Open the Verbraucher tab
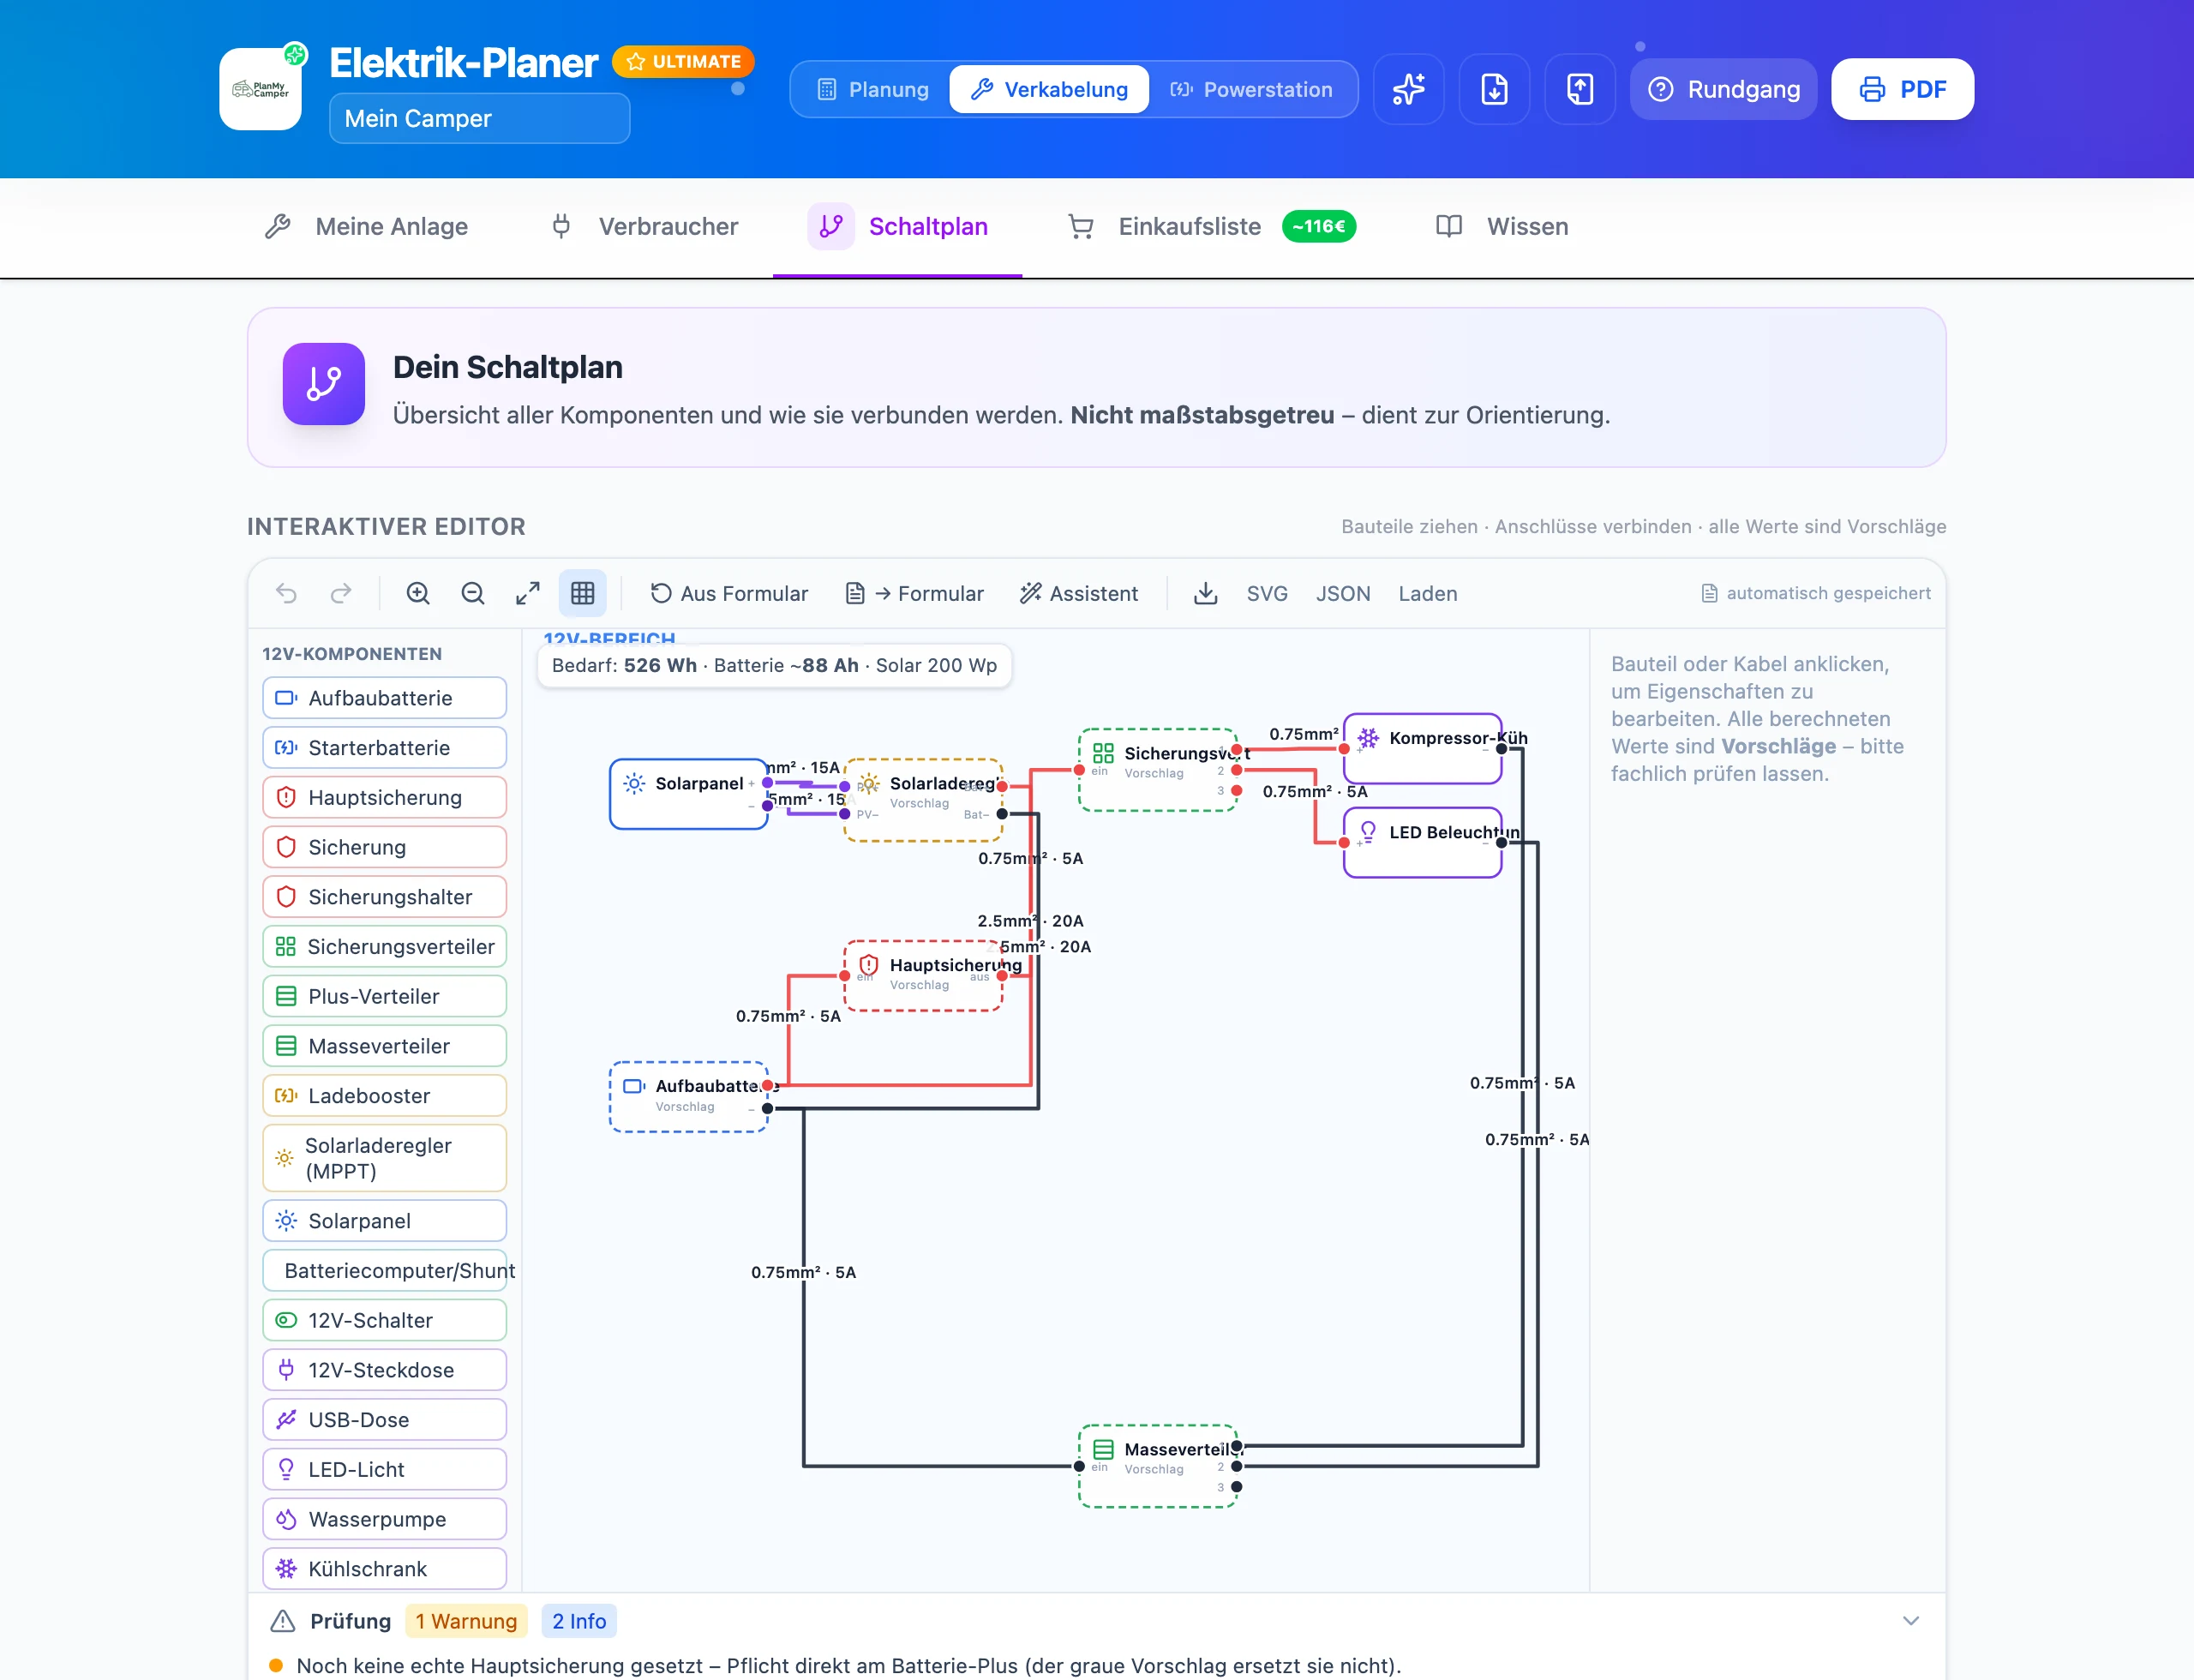This screenshot has height=1680, width=2194. (645, 226)
